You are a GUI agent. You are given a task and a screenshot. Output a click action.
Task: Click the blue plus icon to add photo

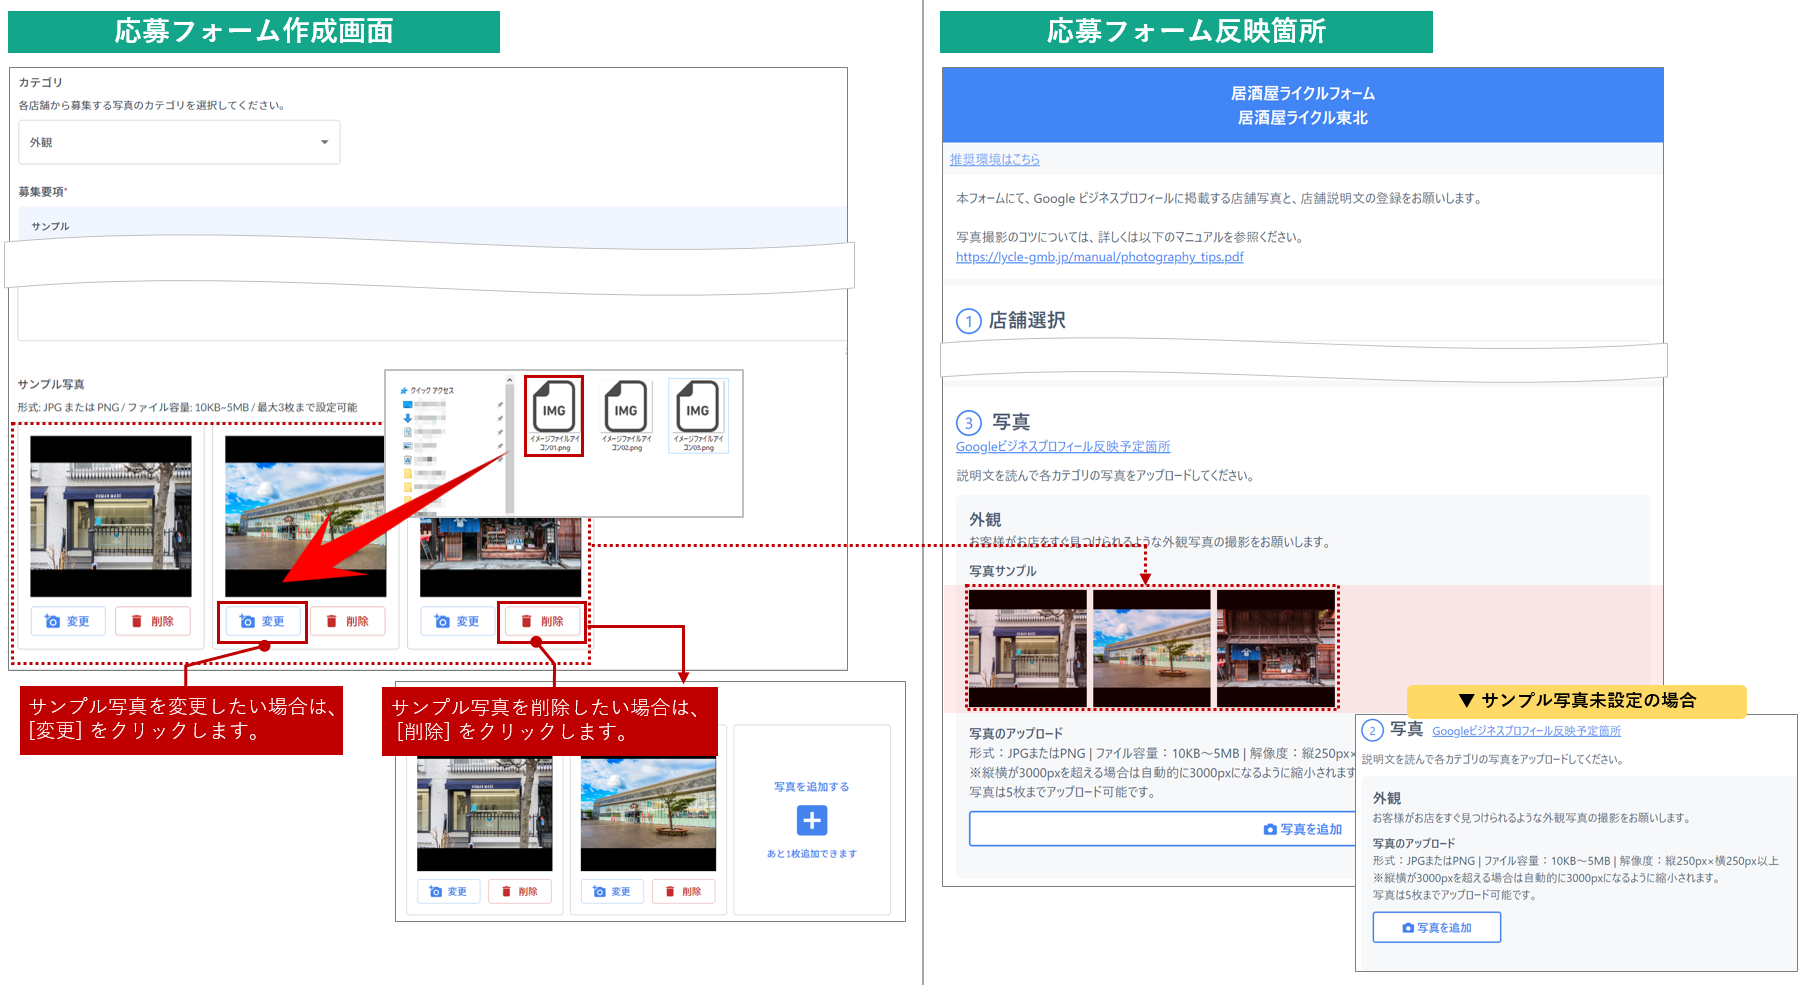pyautogui.click(x=811, y=821)
